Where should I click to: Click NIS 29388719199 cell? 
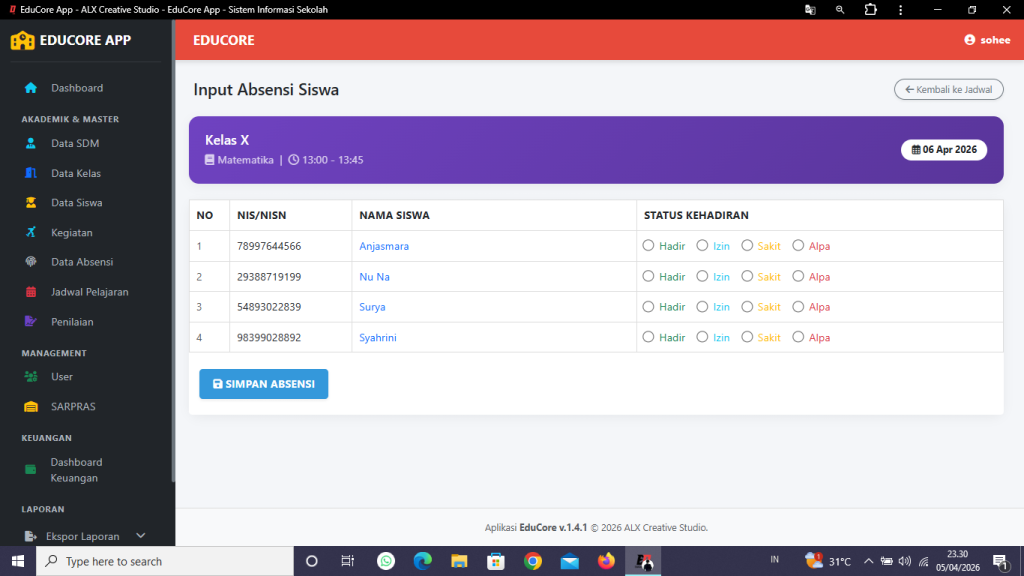click(291, 277)
